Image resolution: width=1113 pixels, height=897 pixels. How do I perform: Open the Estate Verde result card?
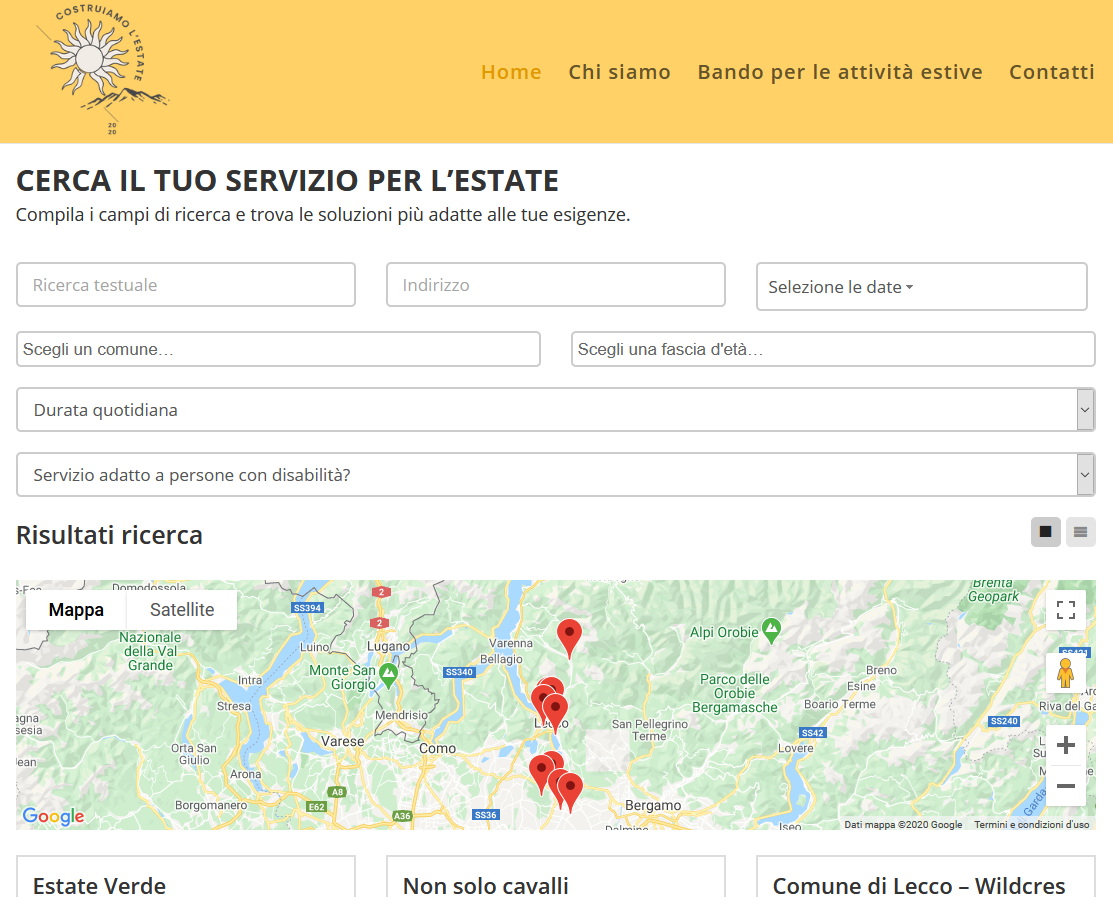(x=99, y=886)
